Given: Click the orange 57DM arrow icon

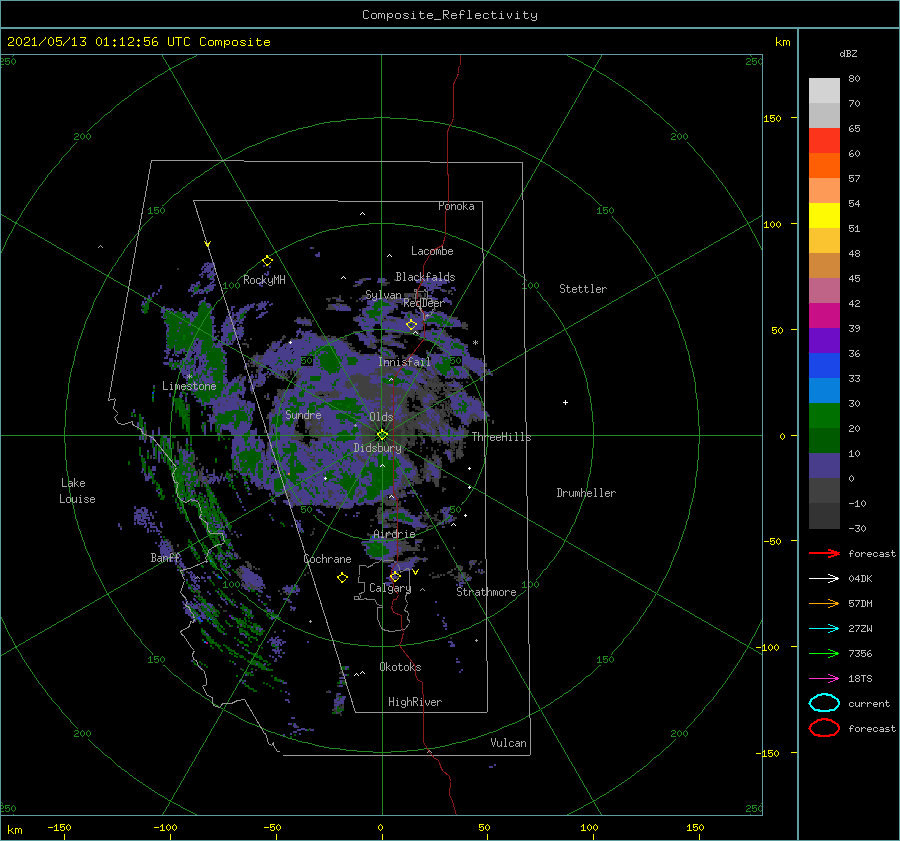Looking at the screenshot, I should 824,603.
